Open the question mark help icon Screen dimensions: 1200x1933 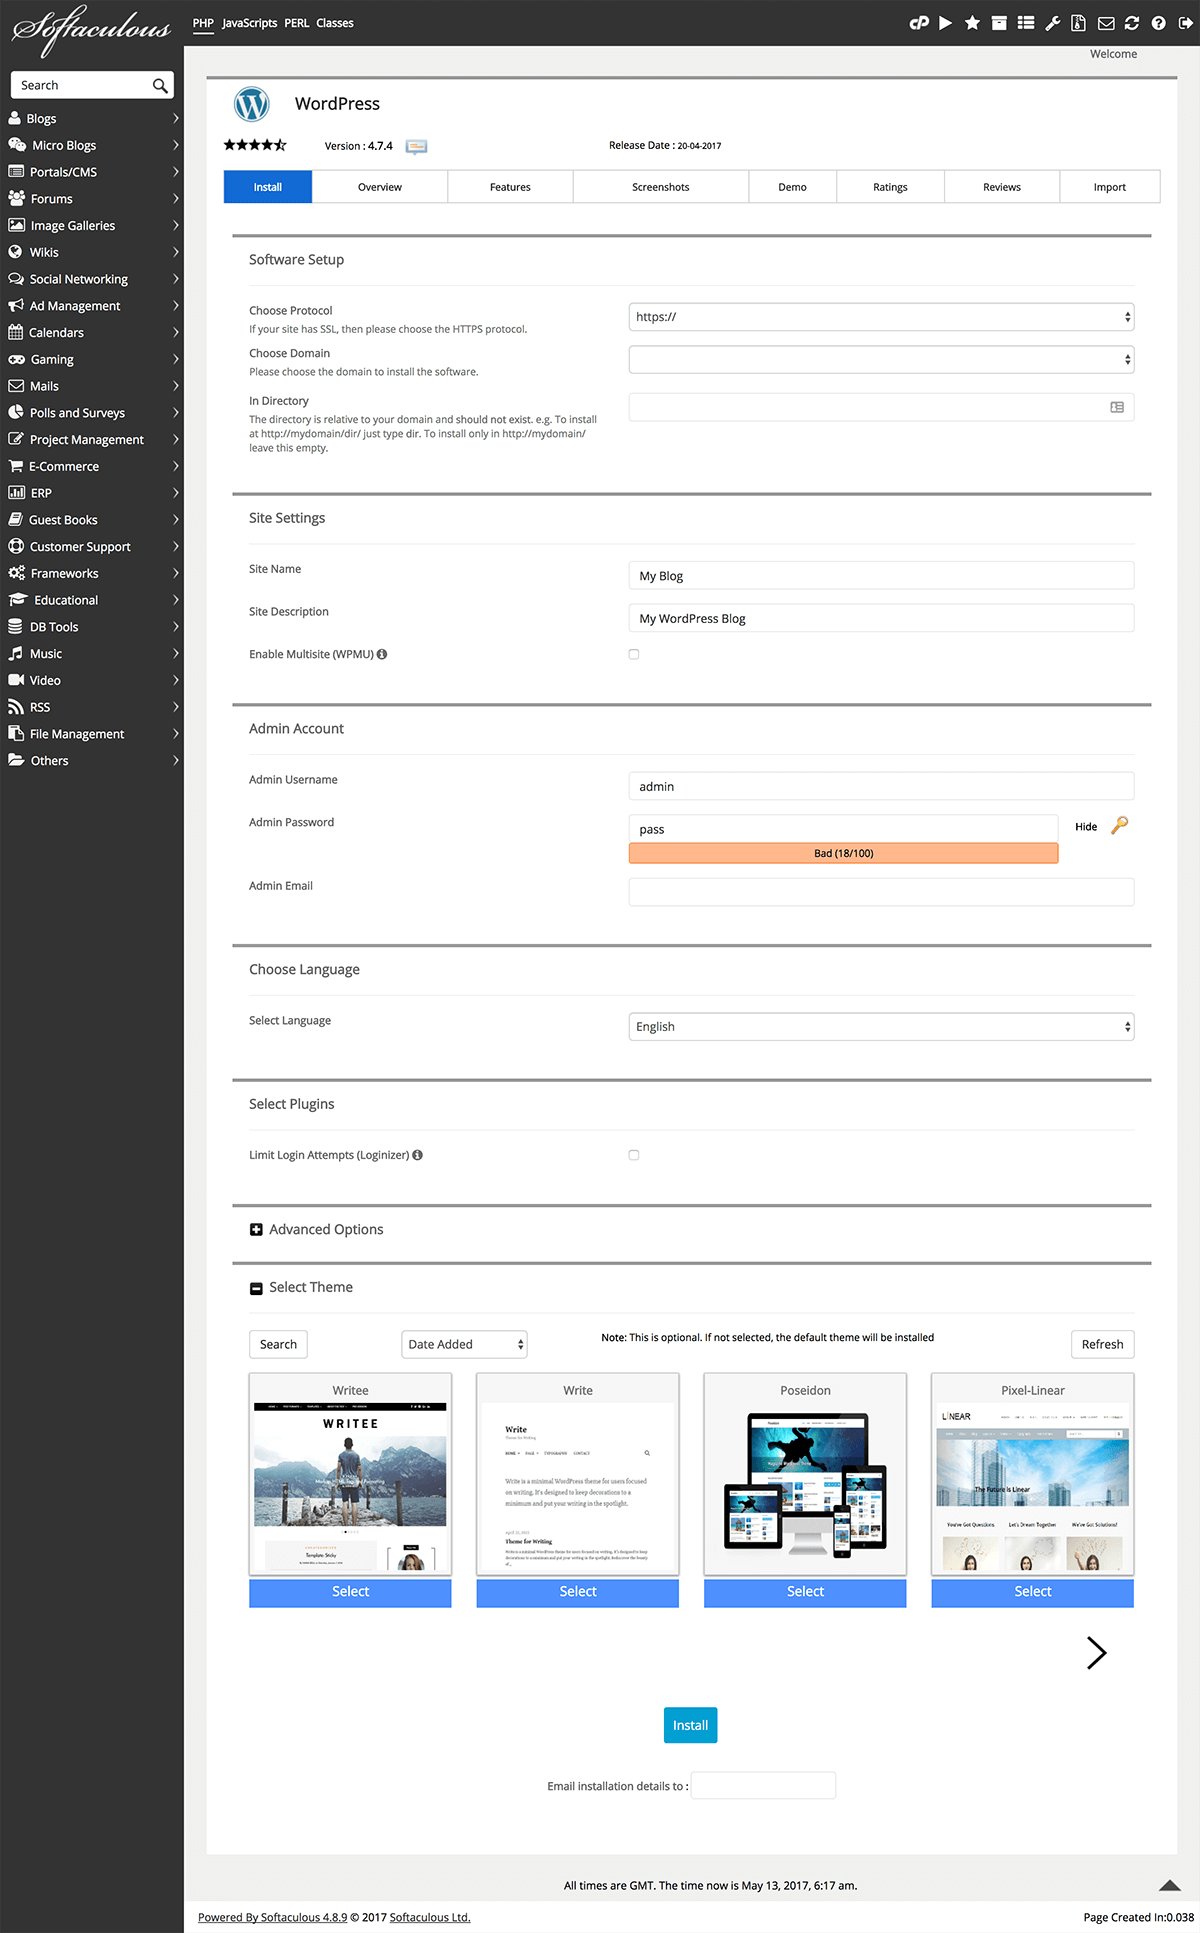(1158, 23)
